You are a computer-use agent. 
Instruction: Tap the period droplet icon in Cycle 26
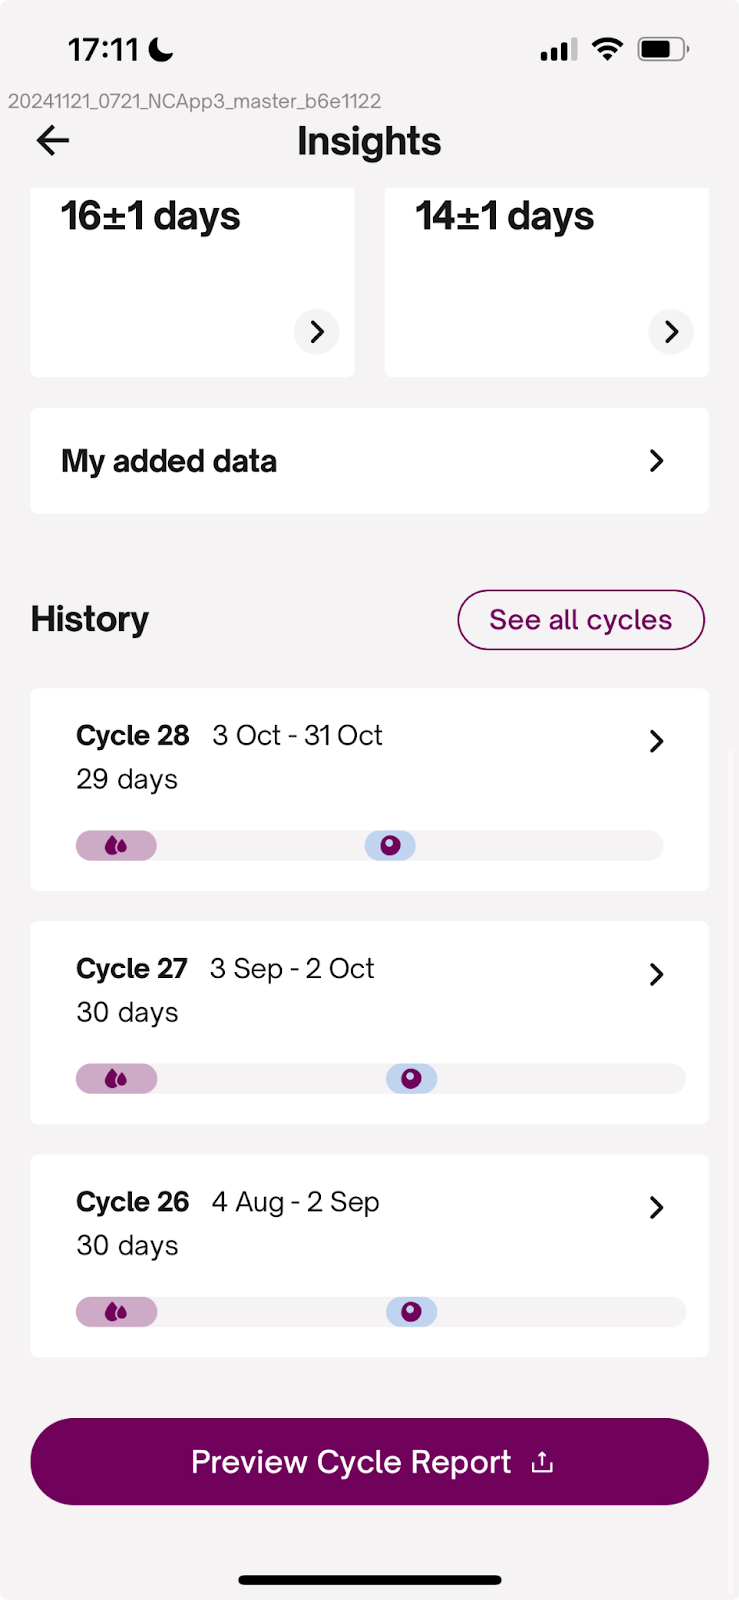tap(116, 1312)
